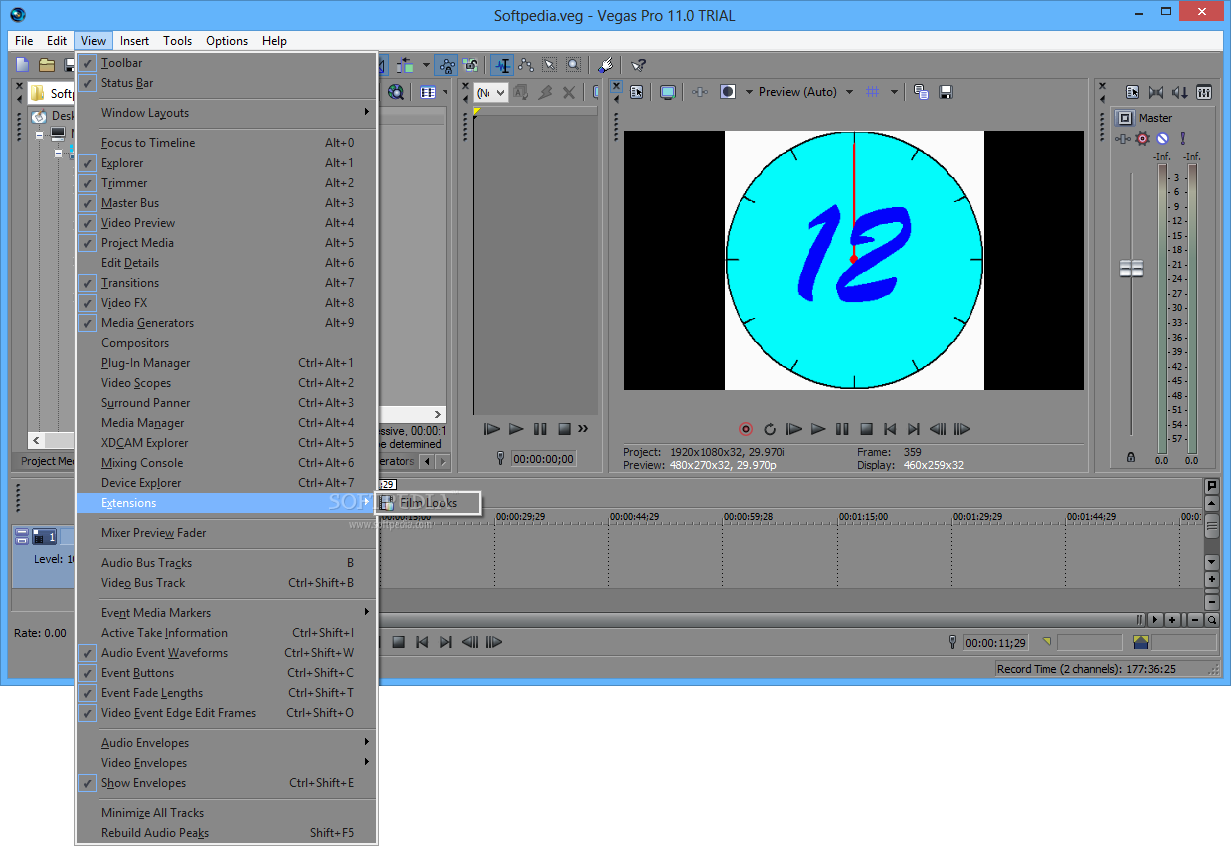Select the Envelope Edit Tool icon

(526, 65)
